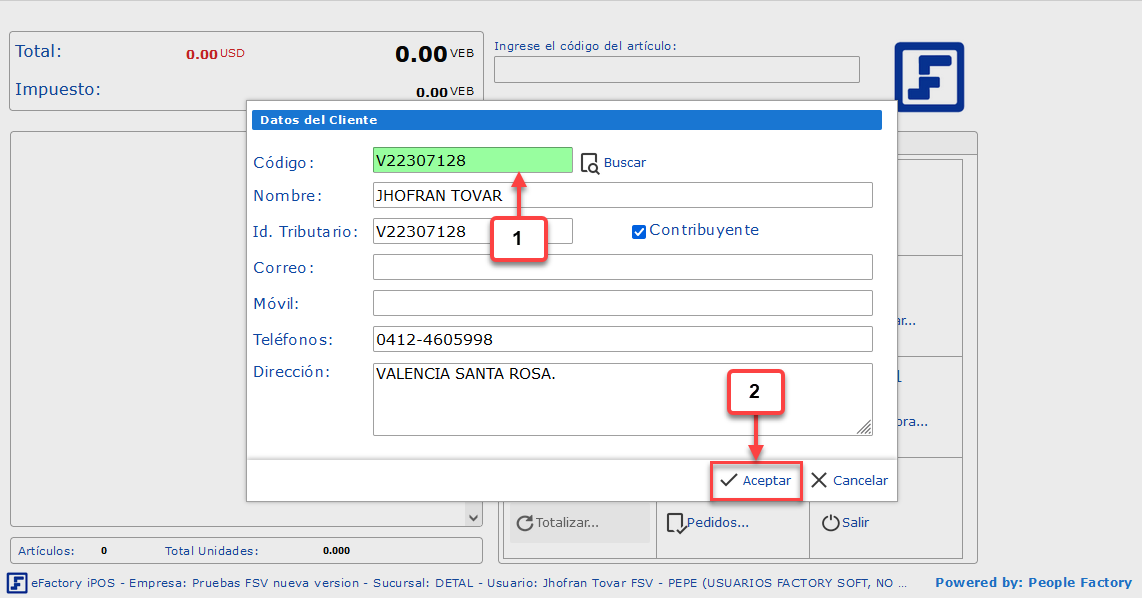
Task: Uncheck the Contribuyente checkbox
Action: point(639,232)
